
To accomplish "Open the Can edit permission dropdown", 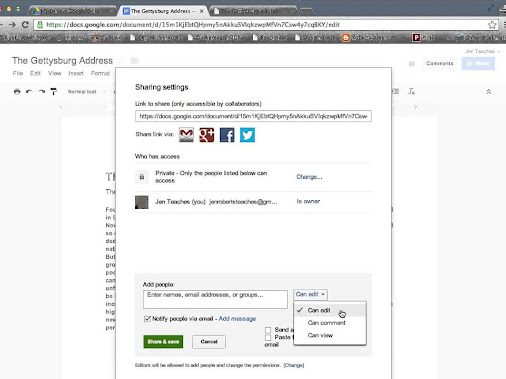I will 310,294.
